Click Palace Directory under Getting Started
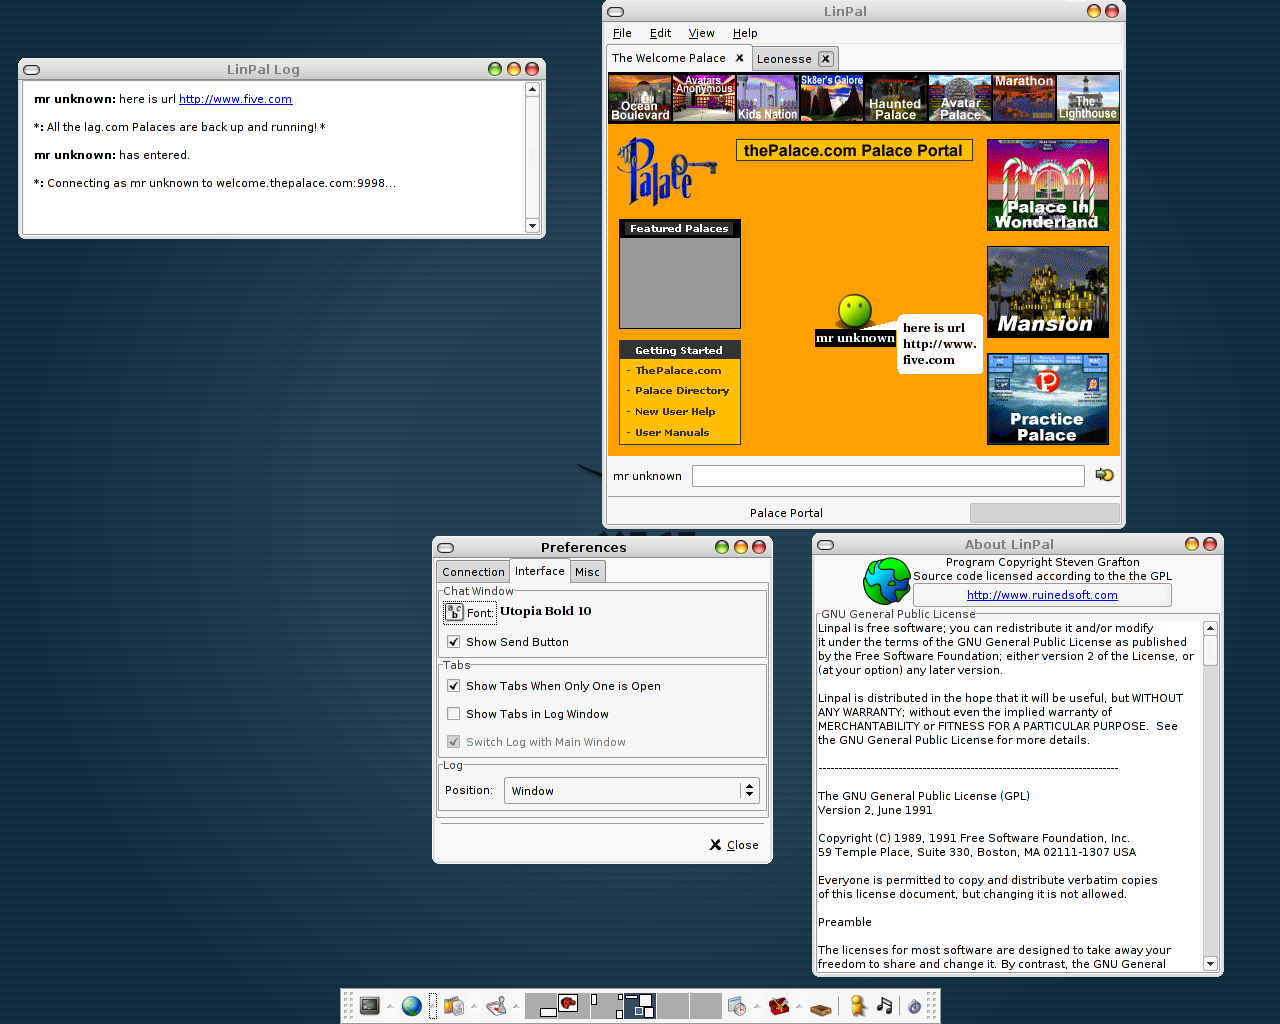Viewport: 1280px width, 1024px height. pos(682,391)
